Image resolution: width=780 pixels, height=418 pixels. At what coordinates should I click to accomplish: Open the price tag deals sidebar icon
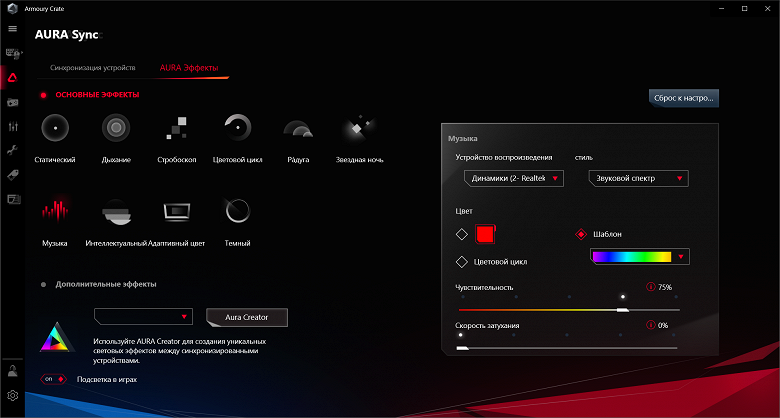(x=13, y=175)
